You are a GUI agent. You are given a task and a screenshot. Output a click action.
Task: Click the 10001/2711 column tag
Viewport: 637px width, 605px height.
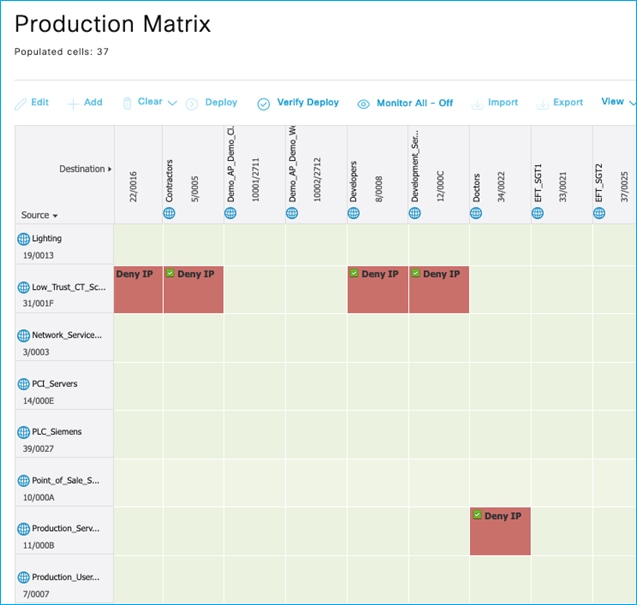[x=256, y=180]
